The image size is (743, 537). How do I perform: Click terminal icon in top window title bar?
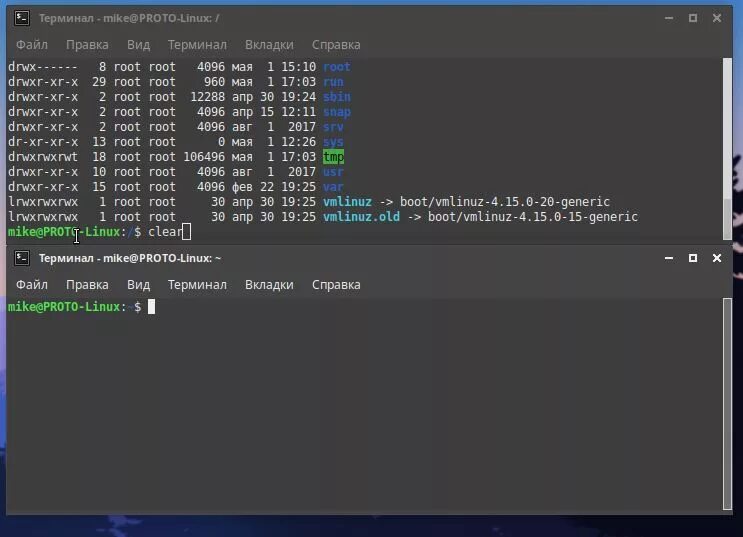[22, 18]
